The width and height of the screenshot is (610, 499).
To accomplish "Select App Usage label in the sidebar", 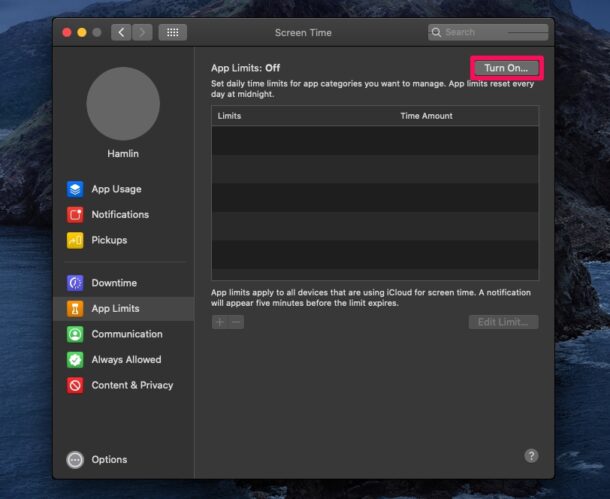I will (116, 189).
